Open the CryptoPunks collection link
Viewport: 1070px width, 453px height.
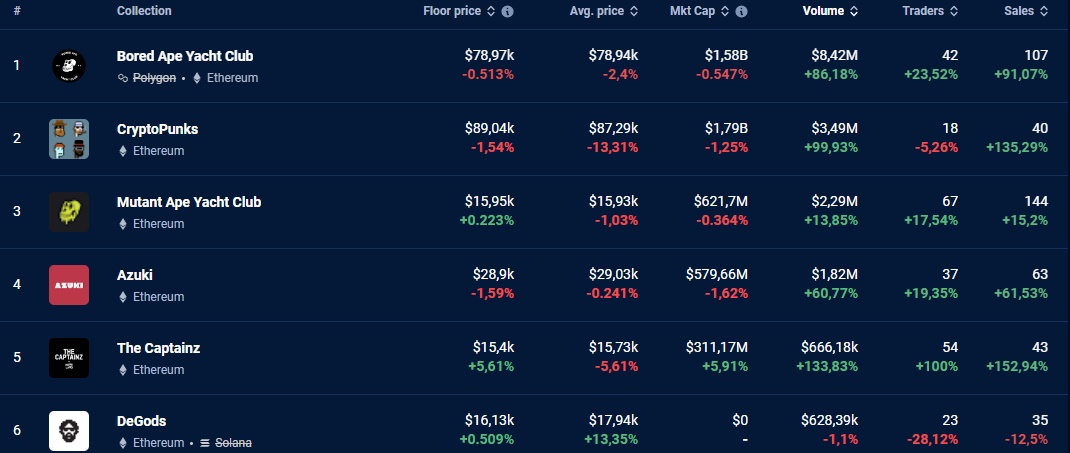(158, 129)
